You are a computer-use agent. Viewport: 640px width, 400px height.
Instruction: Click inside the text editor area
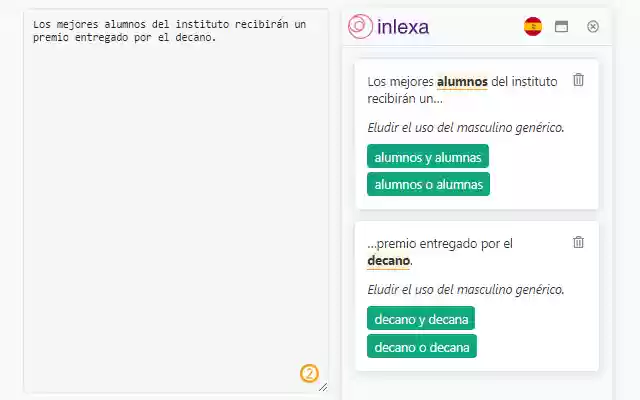tap(176, 201)
